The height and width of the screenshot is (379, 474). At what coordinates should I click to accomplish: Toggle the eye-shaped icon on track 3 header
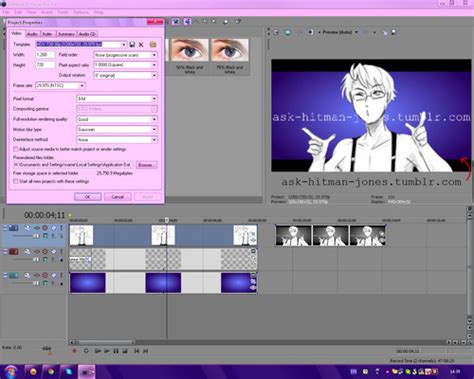point(37,275)
